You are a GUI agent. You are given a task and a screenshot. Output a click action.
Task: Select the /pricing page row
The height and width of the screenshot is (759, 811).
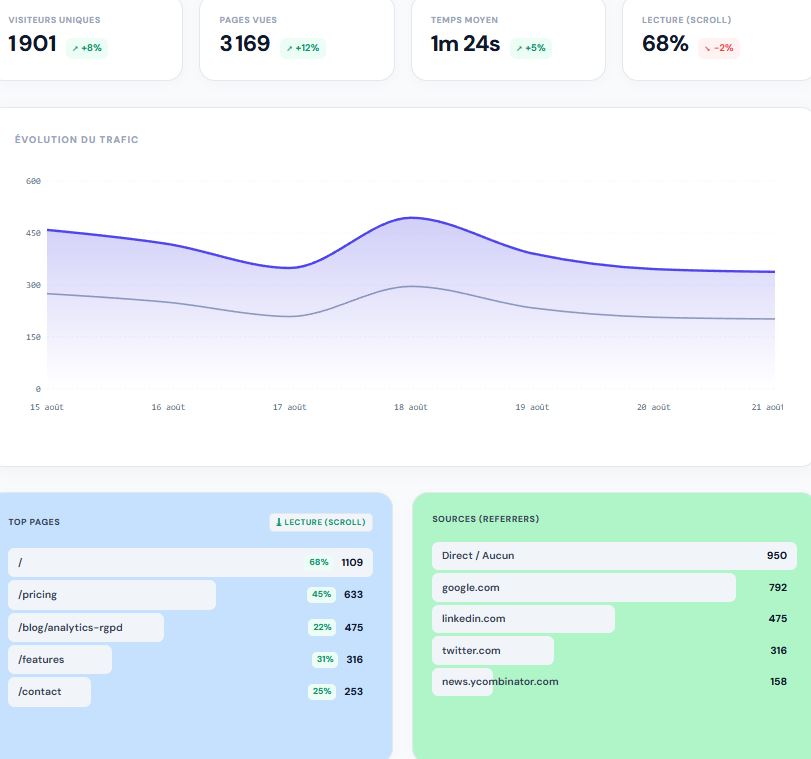click(190, 594)
